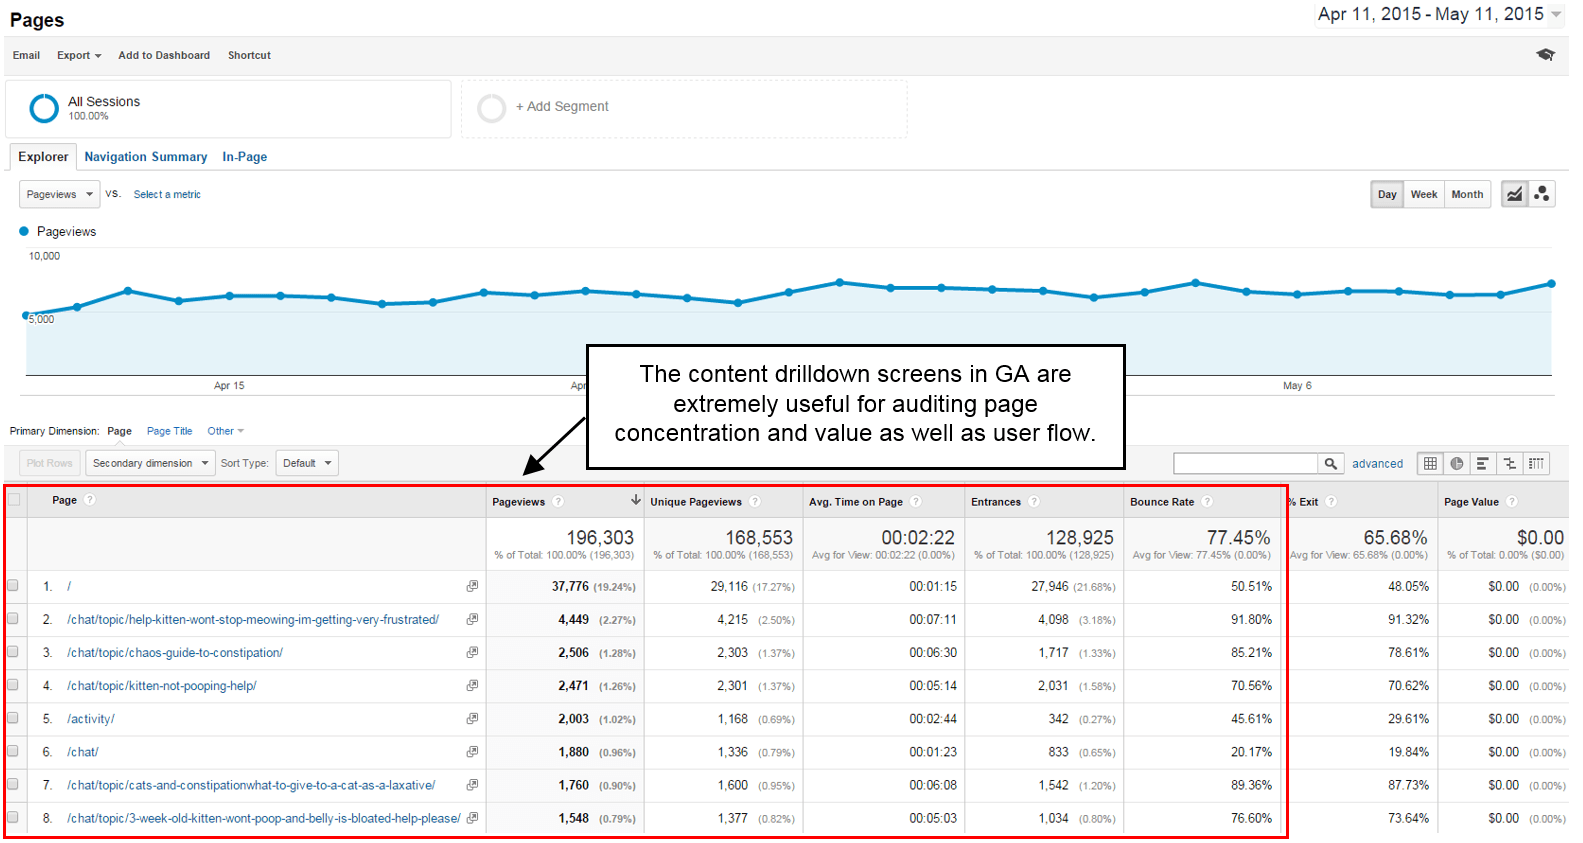The width and height of the screenshot is (1583, 843).
Task: Click the Week interval button
Action: [x=1424, y=194]
